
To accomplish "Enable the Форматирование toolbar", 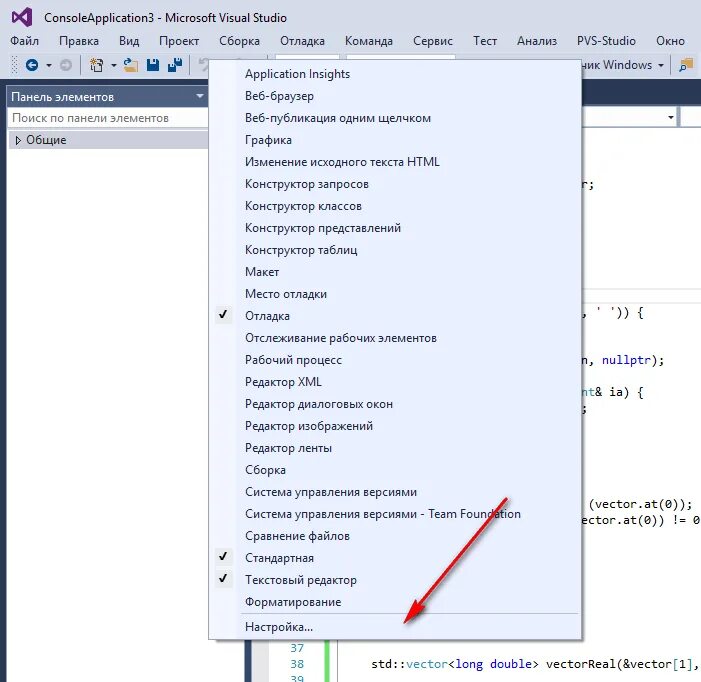I will (396, 602).
